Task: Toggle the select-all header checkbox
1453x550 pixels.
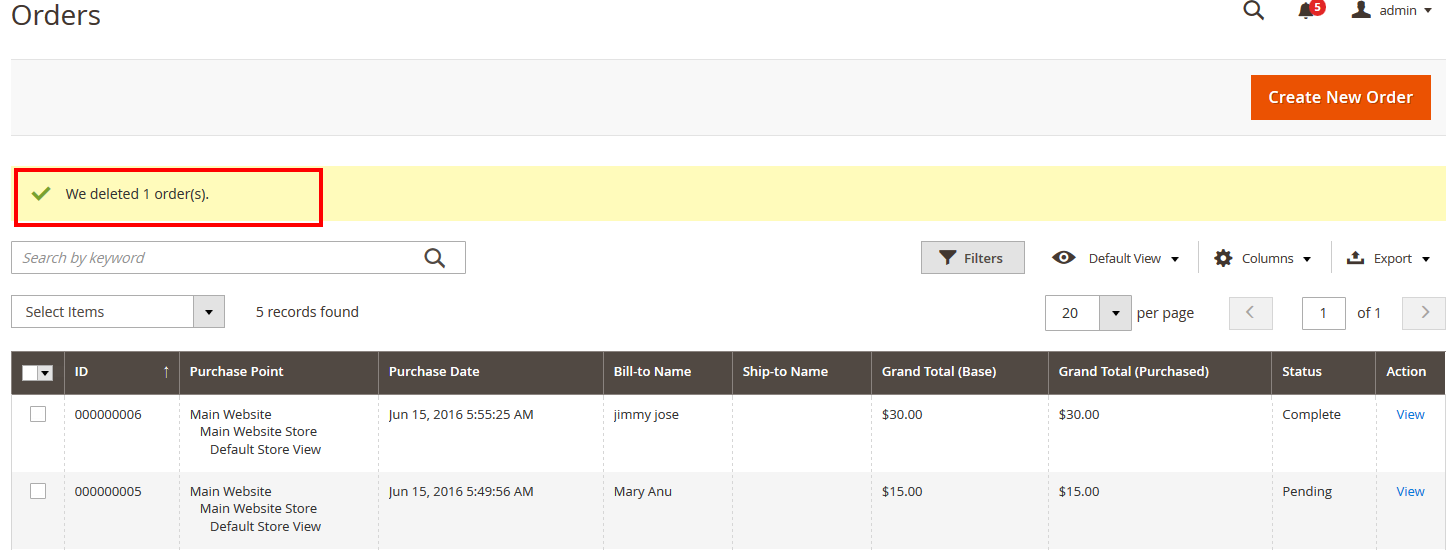Action: (x=30, y=372)
